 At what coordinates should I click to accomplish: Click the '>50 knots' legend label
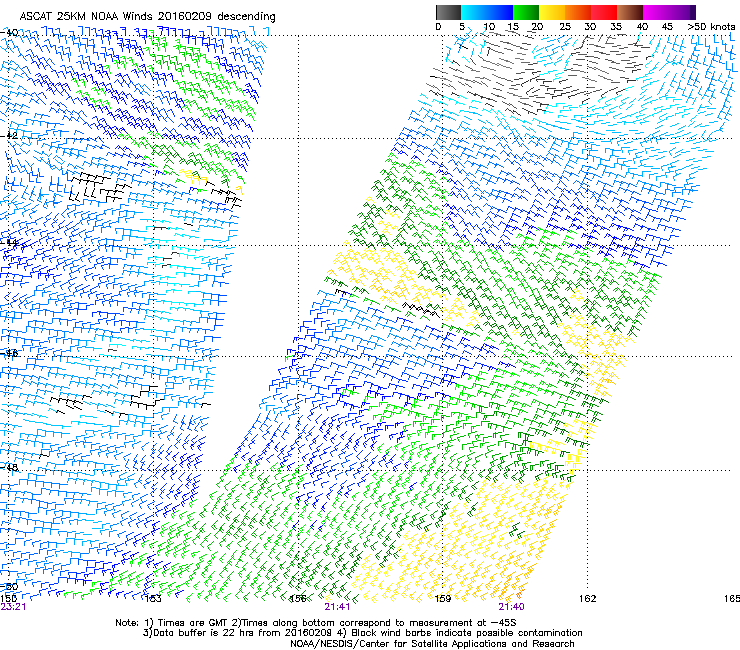[711, 27]
